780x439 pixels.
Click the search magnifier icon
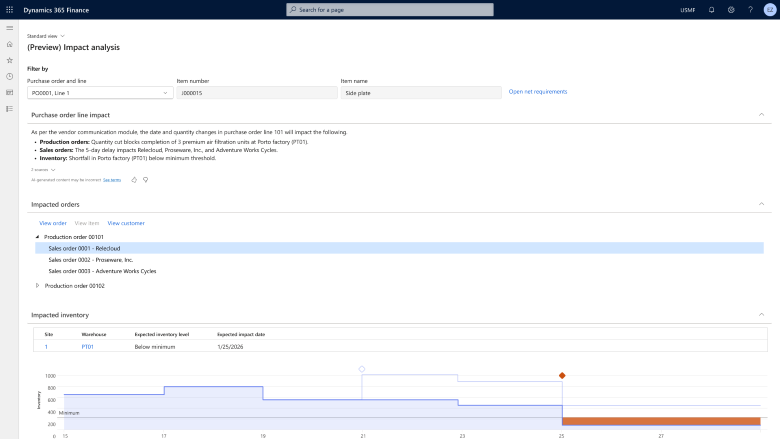tap(293, 9)
